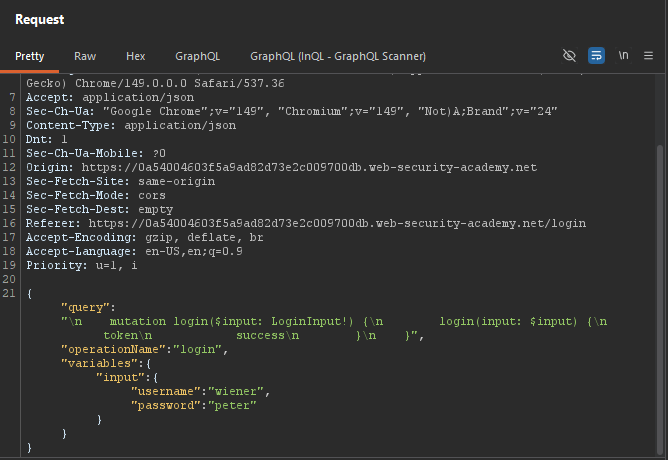Image resolution: width=668 pixels, height=460 pixels.
Task: Open the GraphQL tab
Action: click(x=197, y=56)
